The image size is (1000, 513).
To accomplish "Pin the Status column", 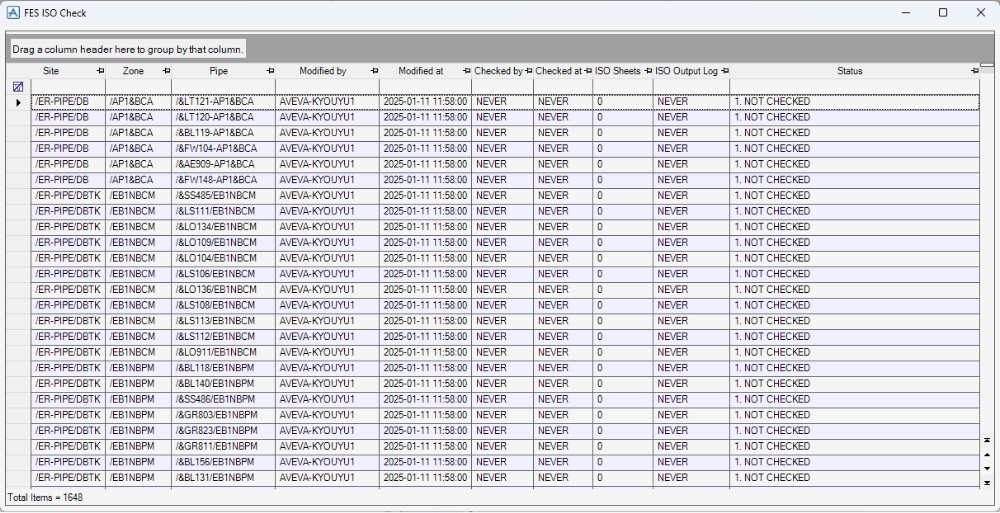I will coord(974,71).
